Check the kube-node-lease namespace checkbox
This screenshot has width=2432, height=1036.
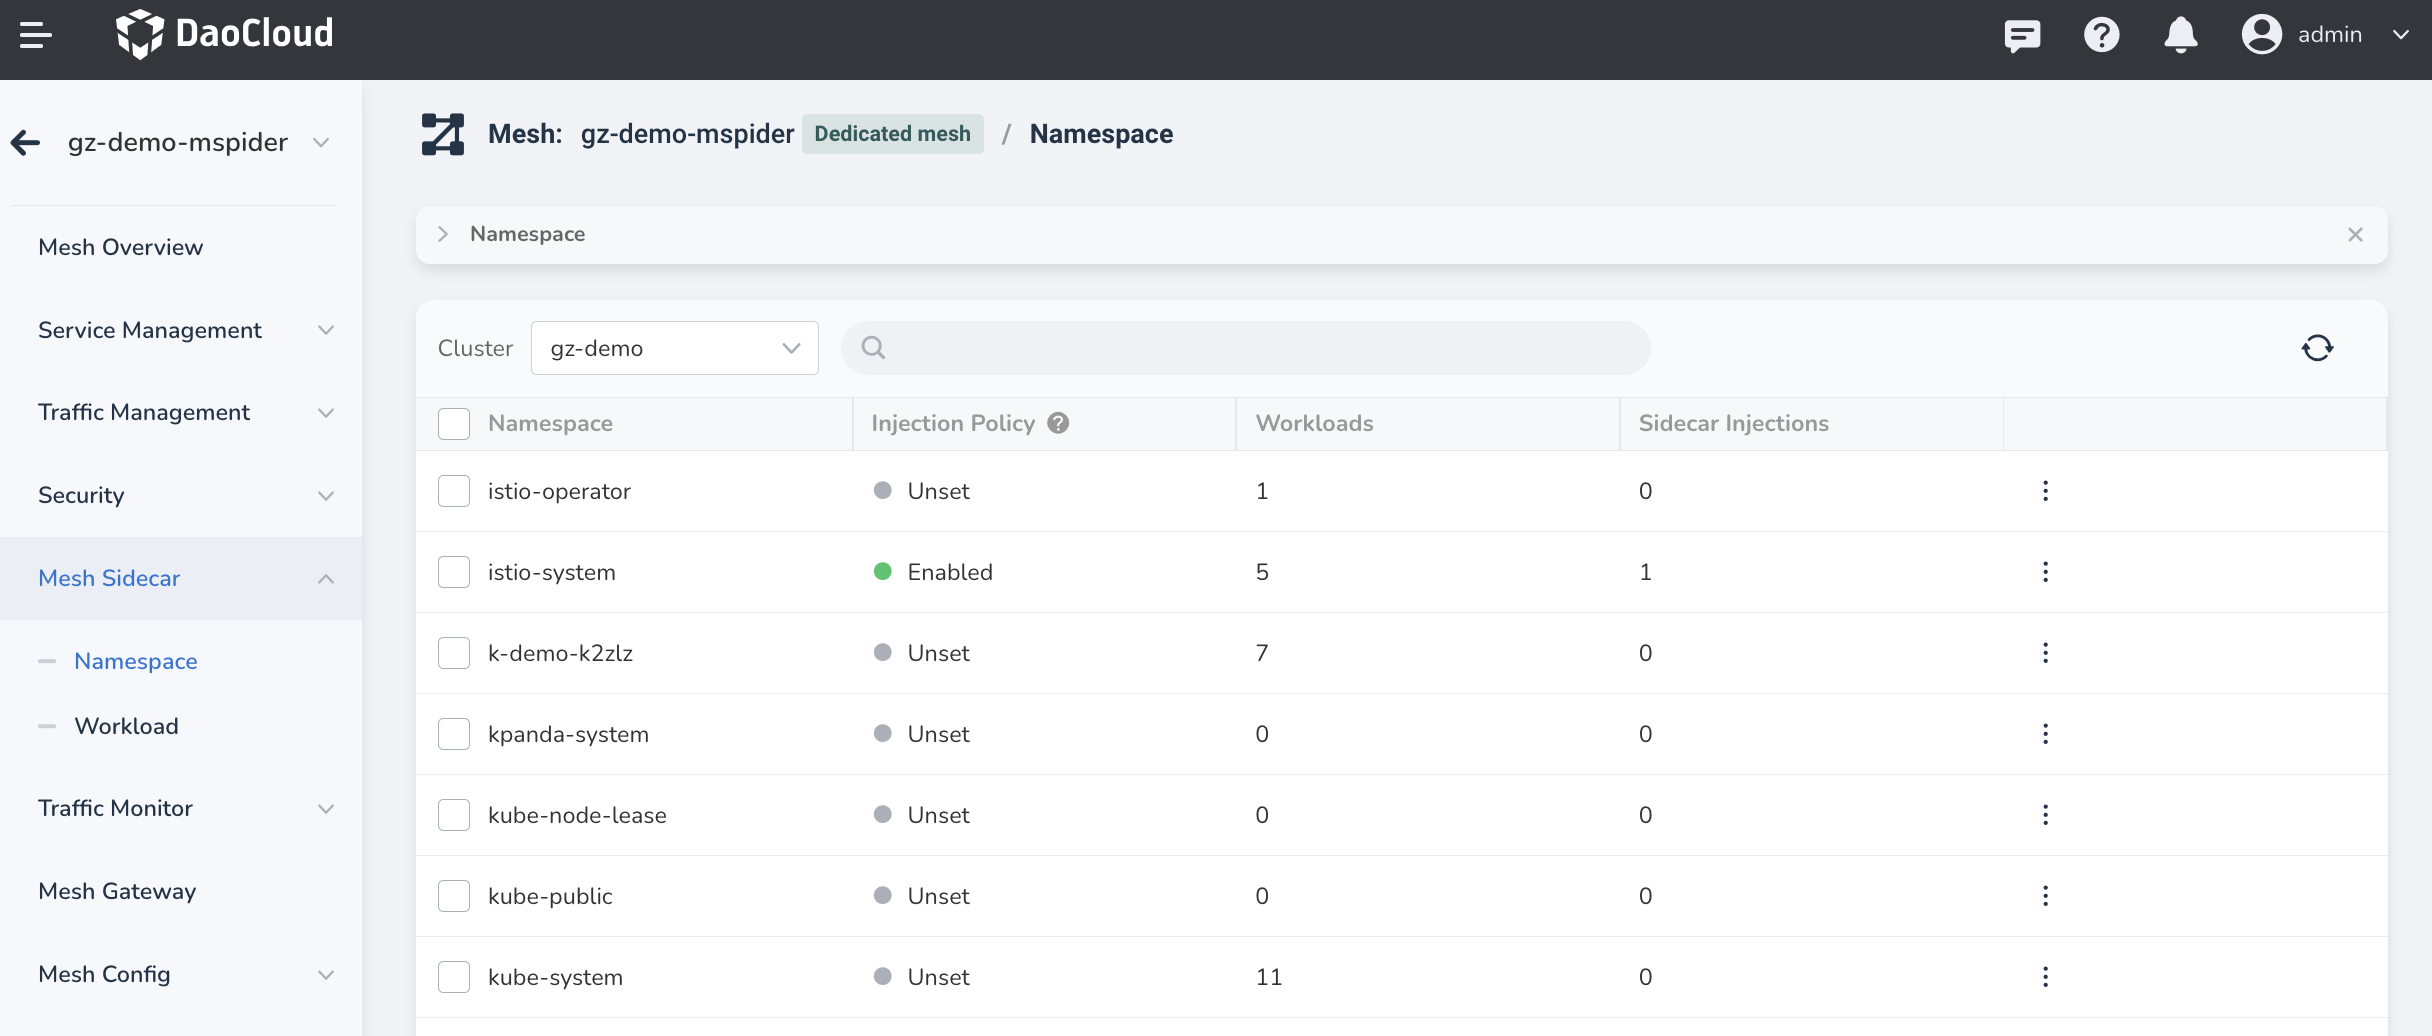point(454,815)
